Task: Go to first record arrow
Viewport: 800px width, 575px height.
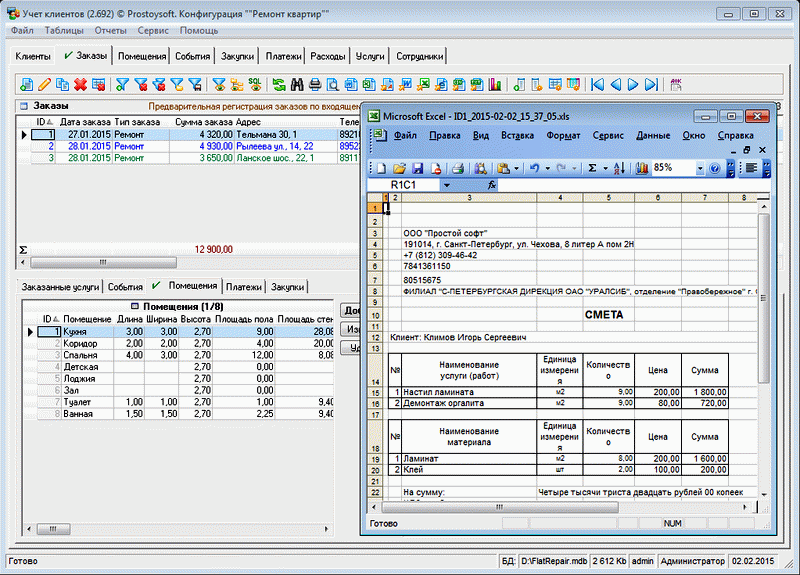Action: click(x=597, y=84)
